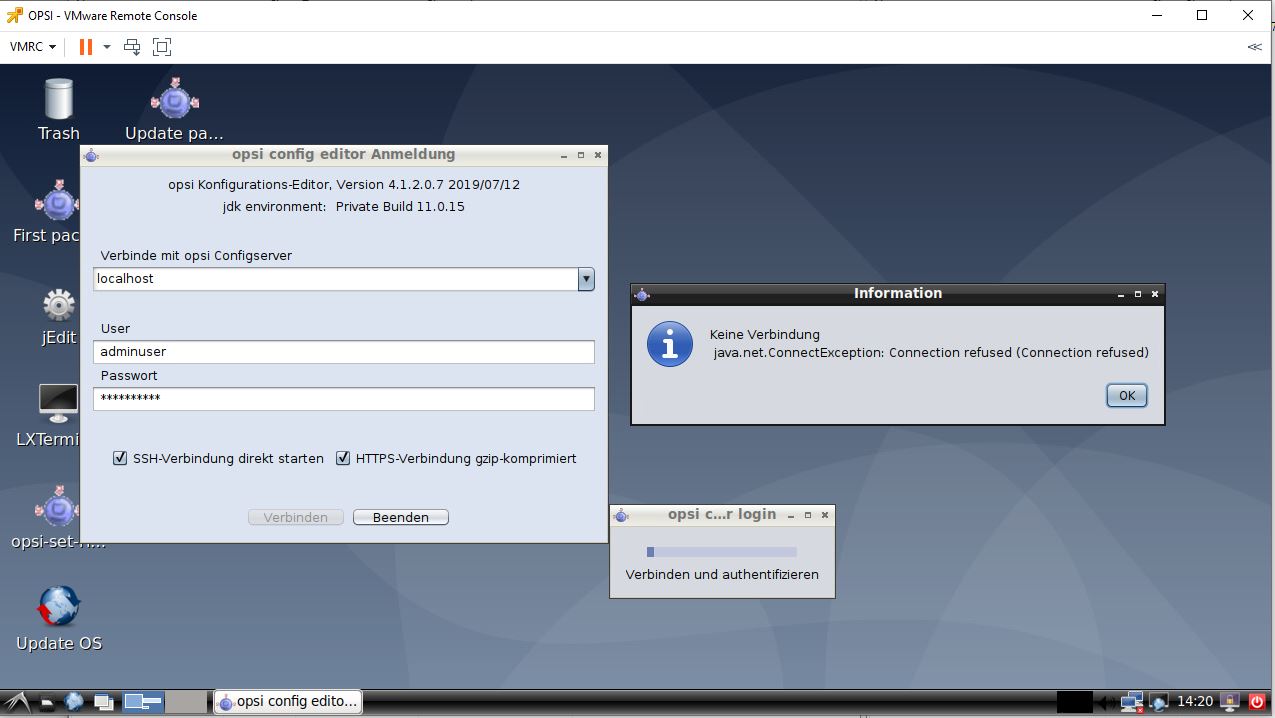1275x718 pixels.
Task: Expand the opsi Configserver dropdown arrow
Action: 586,279
